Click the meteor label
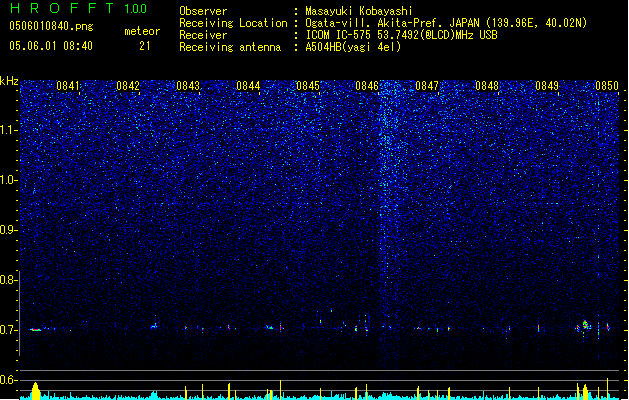 [x=142, y=31]
